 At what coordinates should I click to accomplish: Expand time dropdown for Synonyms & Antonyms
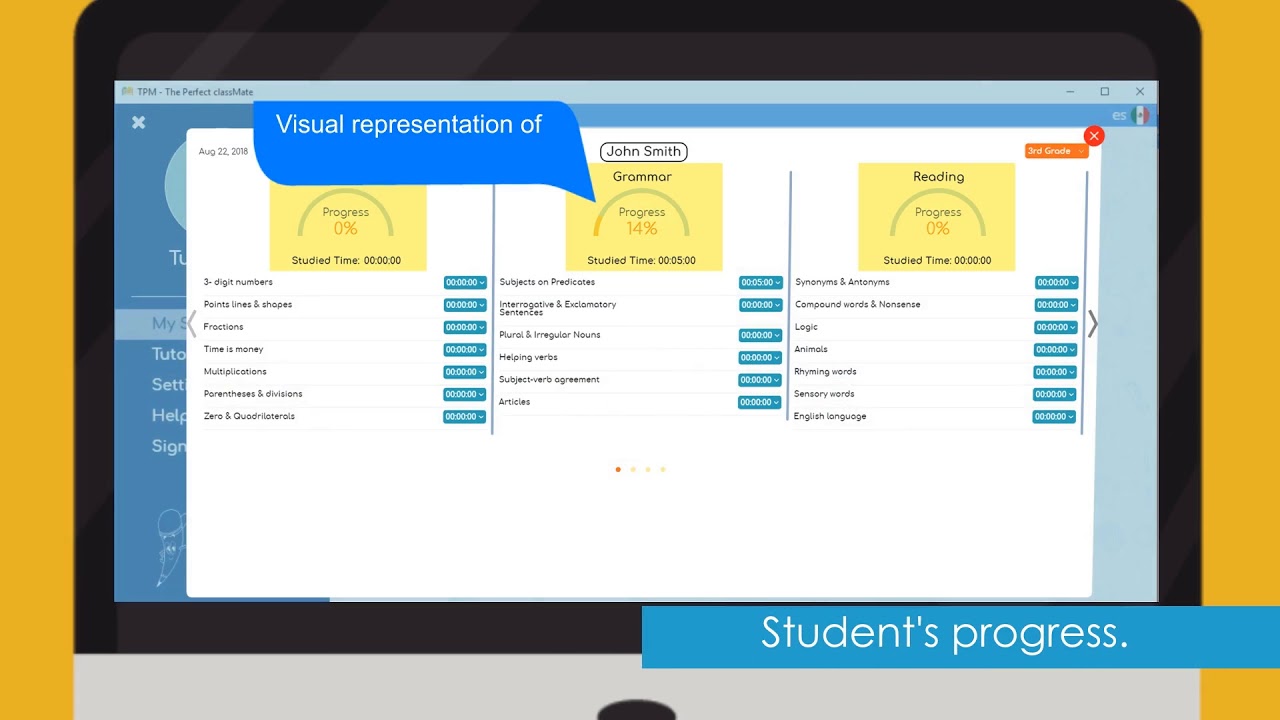point(1056,283)
